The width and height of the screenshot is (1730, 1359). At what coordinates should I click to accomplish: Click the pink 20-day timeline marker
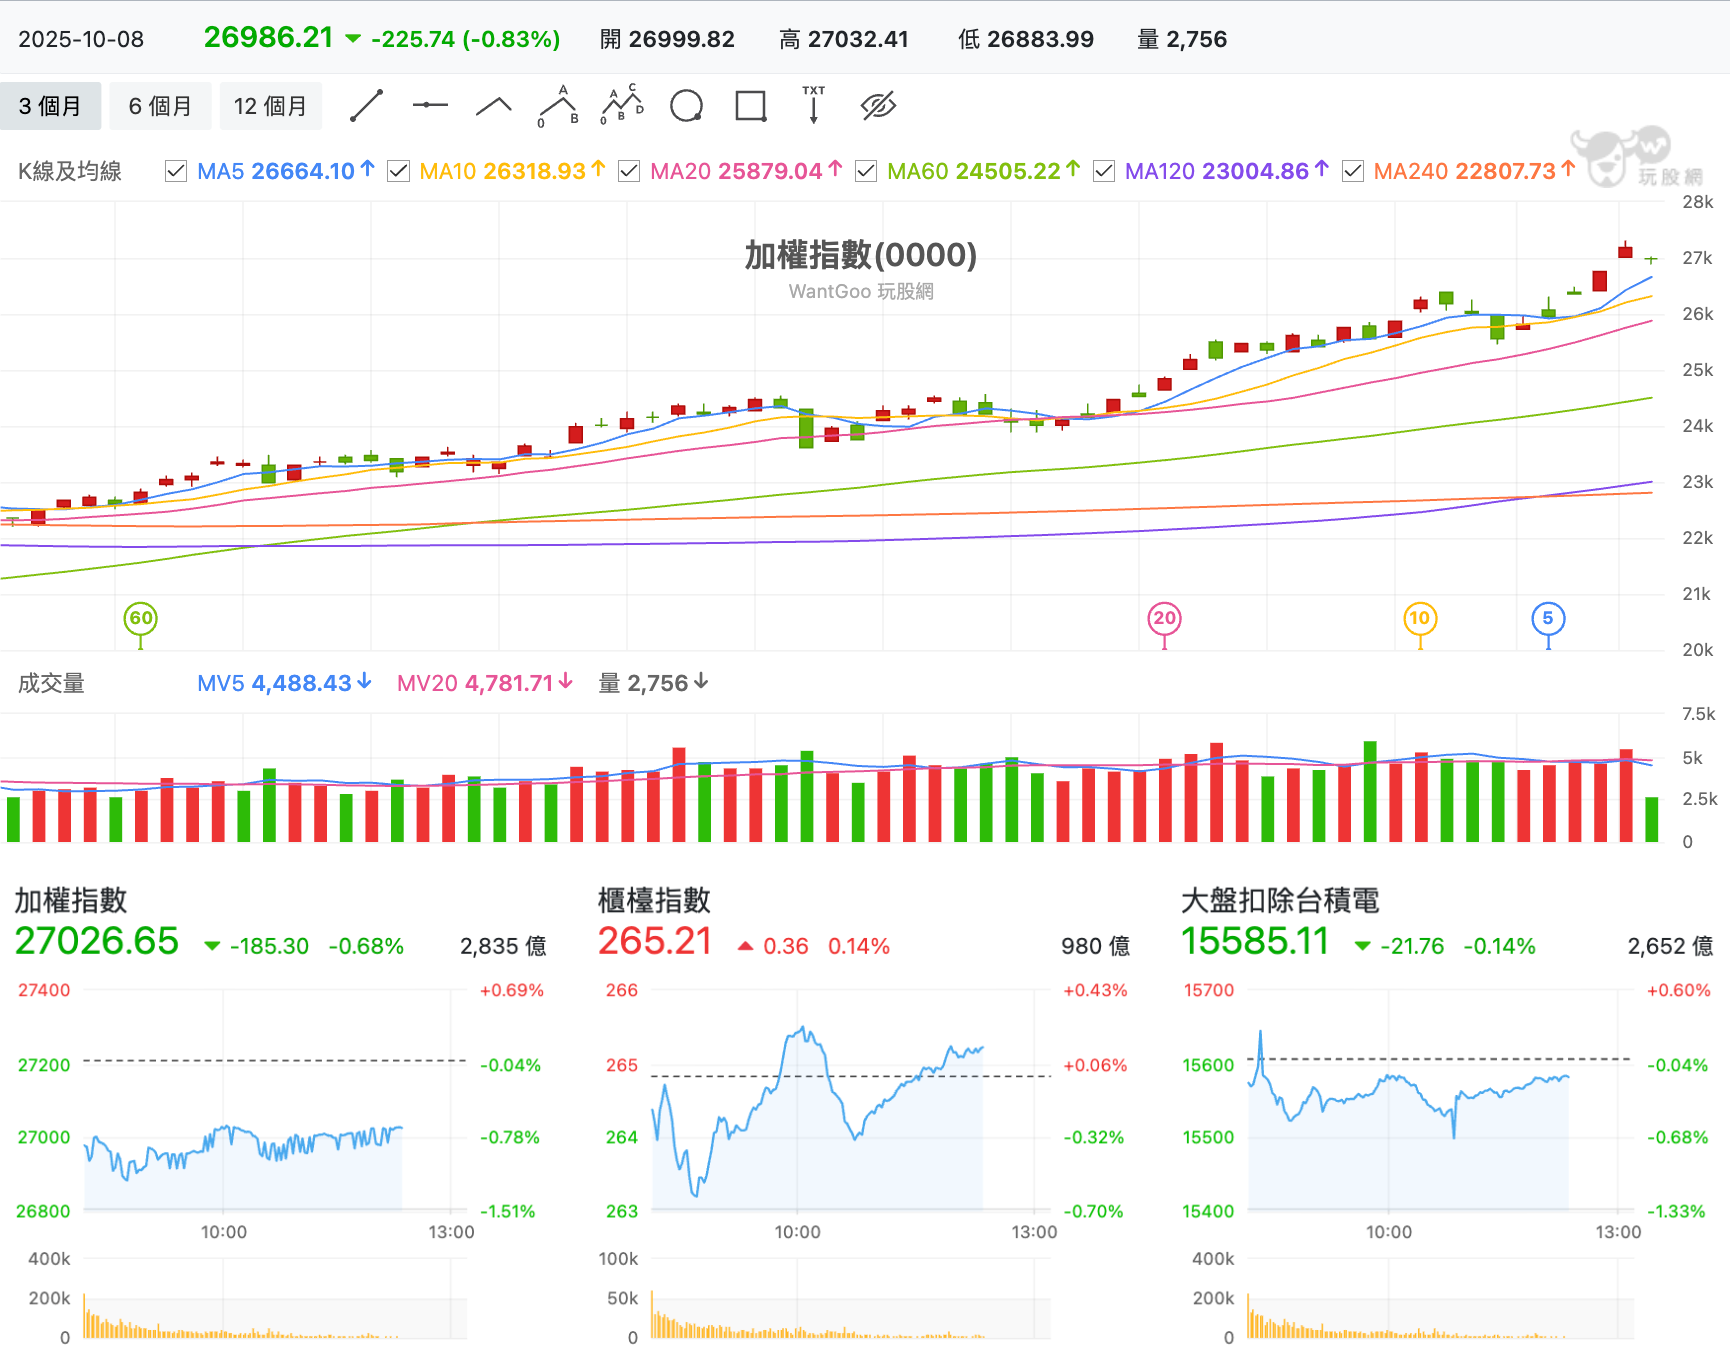click(x=1164, y=619)
